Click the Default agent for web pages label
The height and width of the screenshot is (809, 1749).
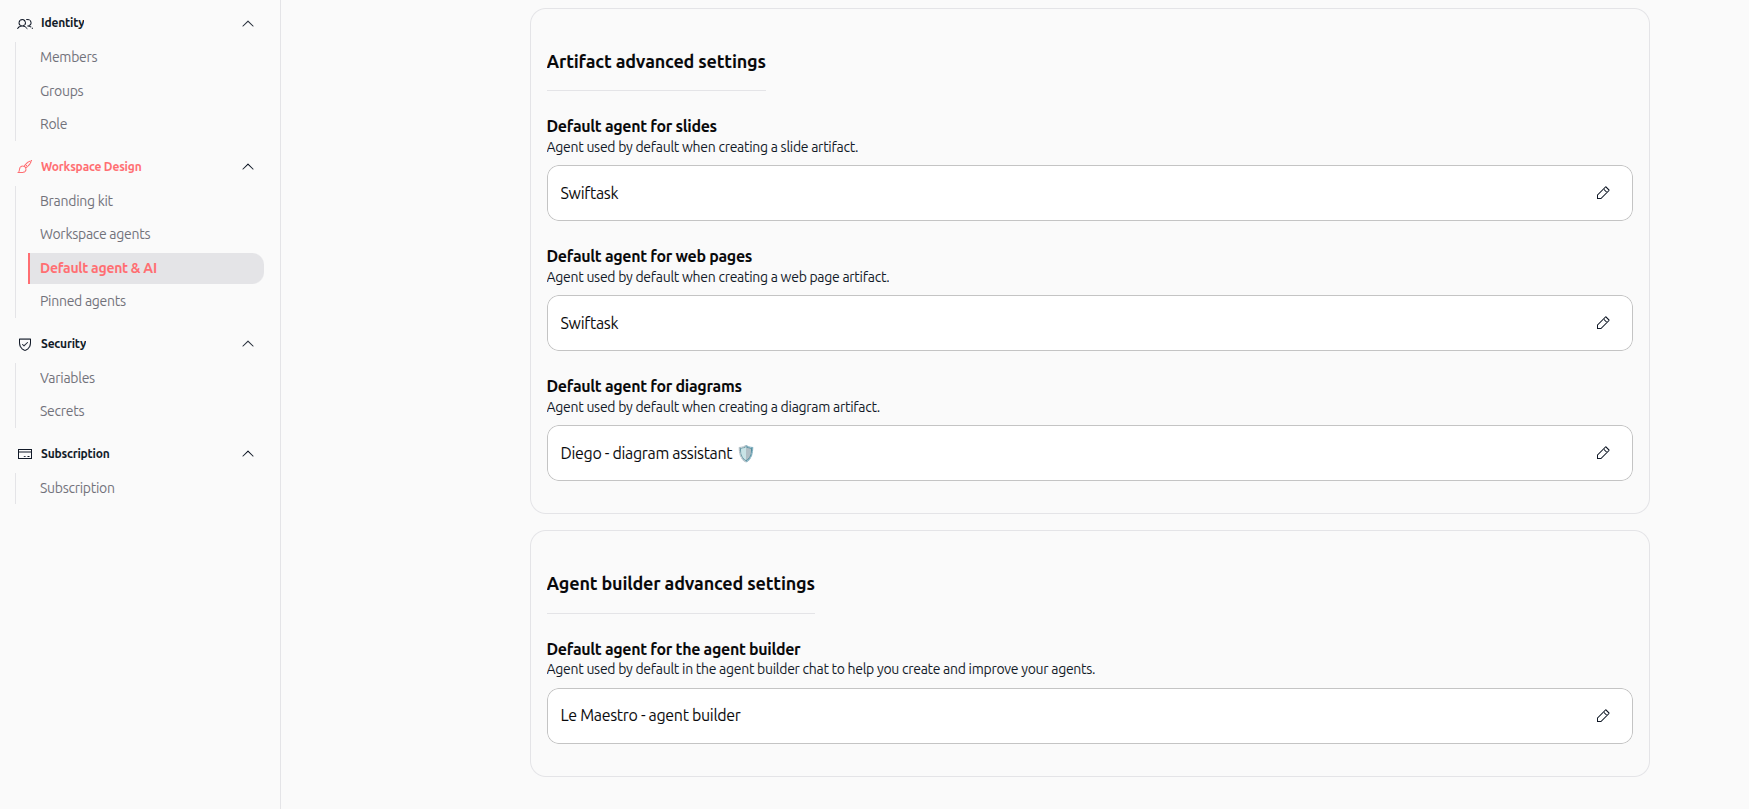[x=649, y=256]
